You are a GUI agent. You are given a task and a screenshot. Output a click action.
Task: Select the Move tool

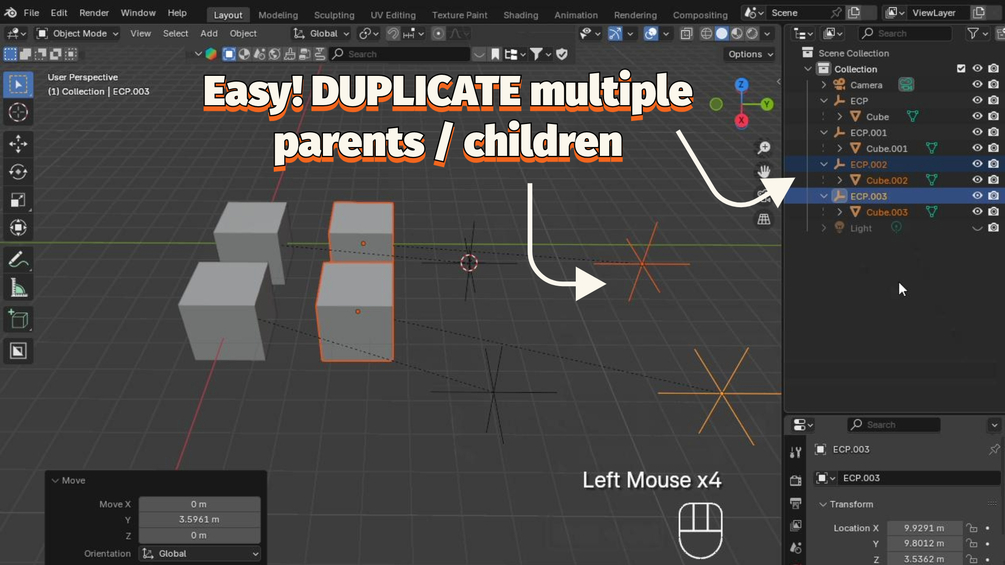click(x=18, y=143)
